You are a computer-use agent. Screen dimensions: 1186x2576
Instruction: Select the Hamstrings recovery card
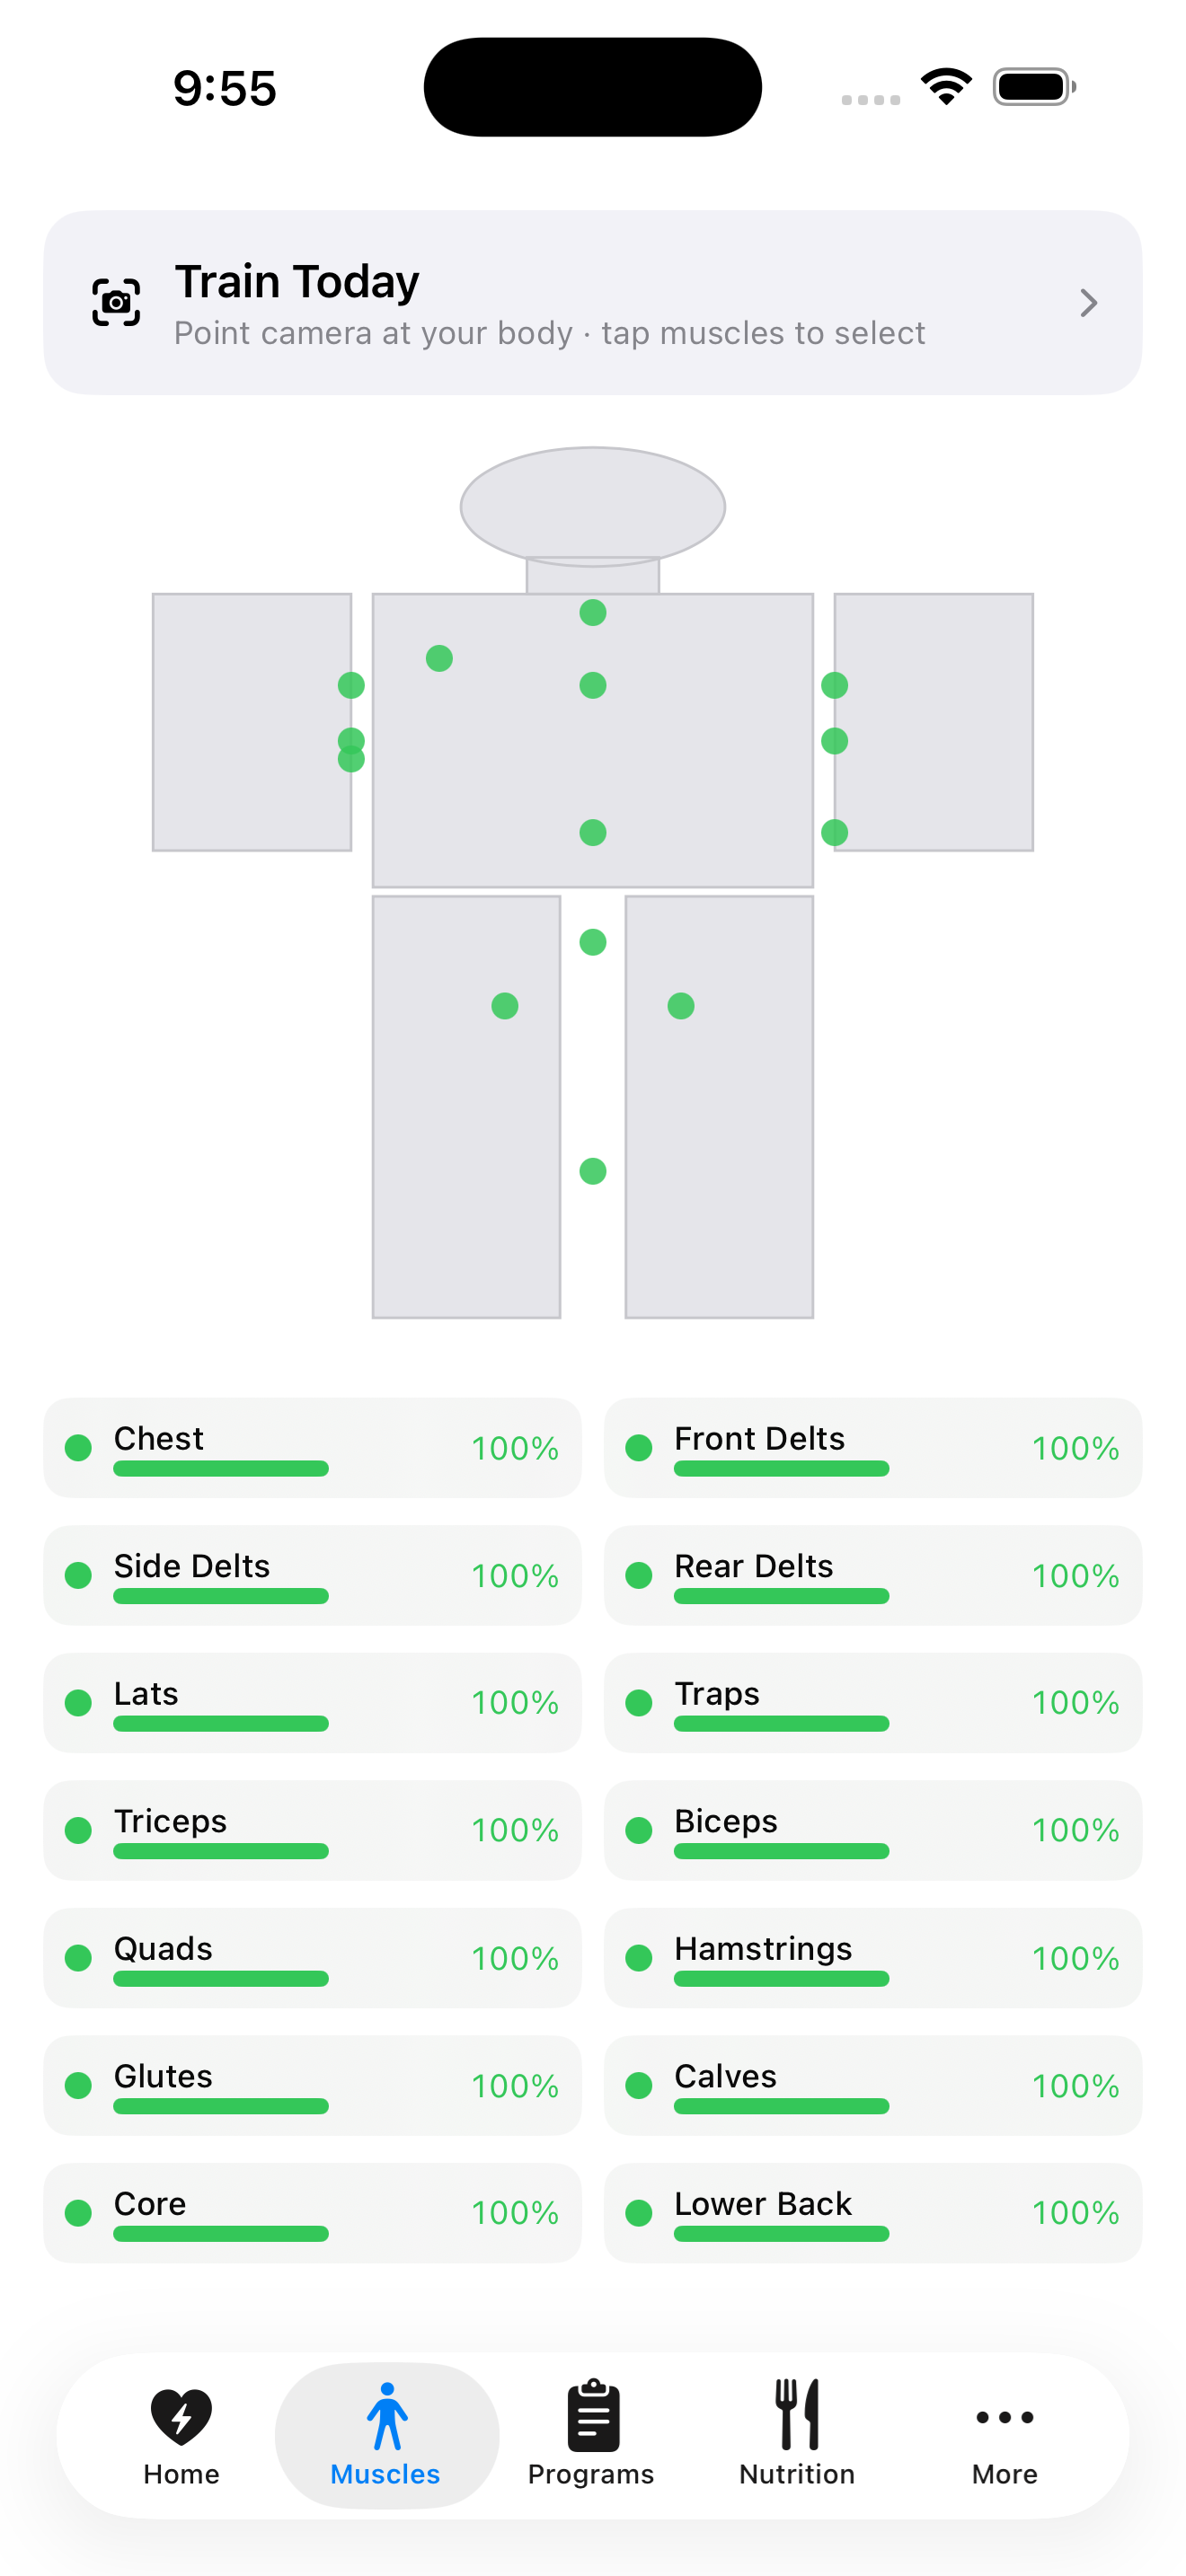[x=873, y=1958]
